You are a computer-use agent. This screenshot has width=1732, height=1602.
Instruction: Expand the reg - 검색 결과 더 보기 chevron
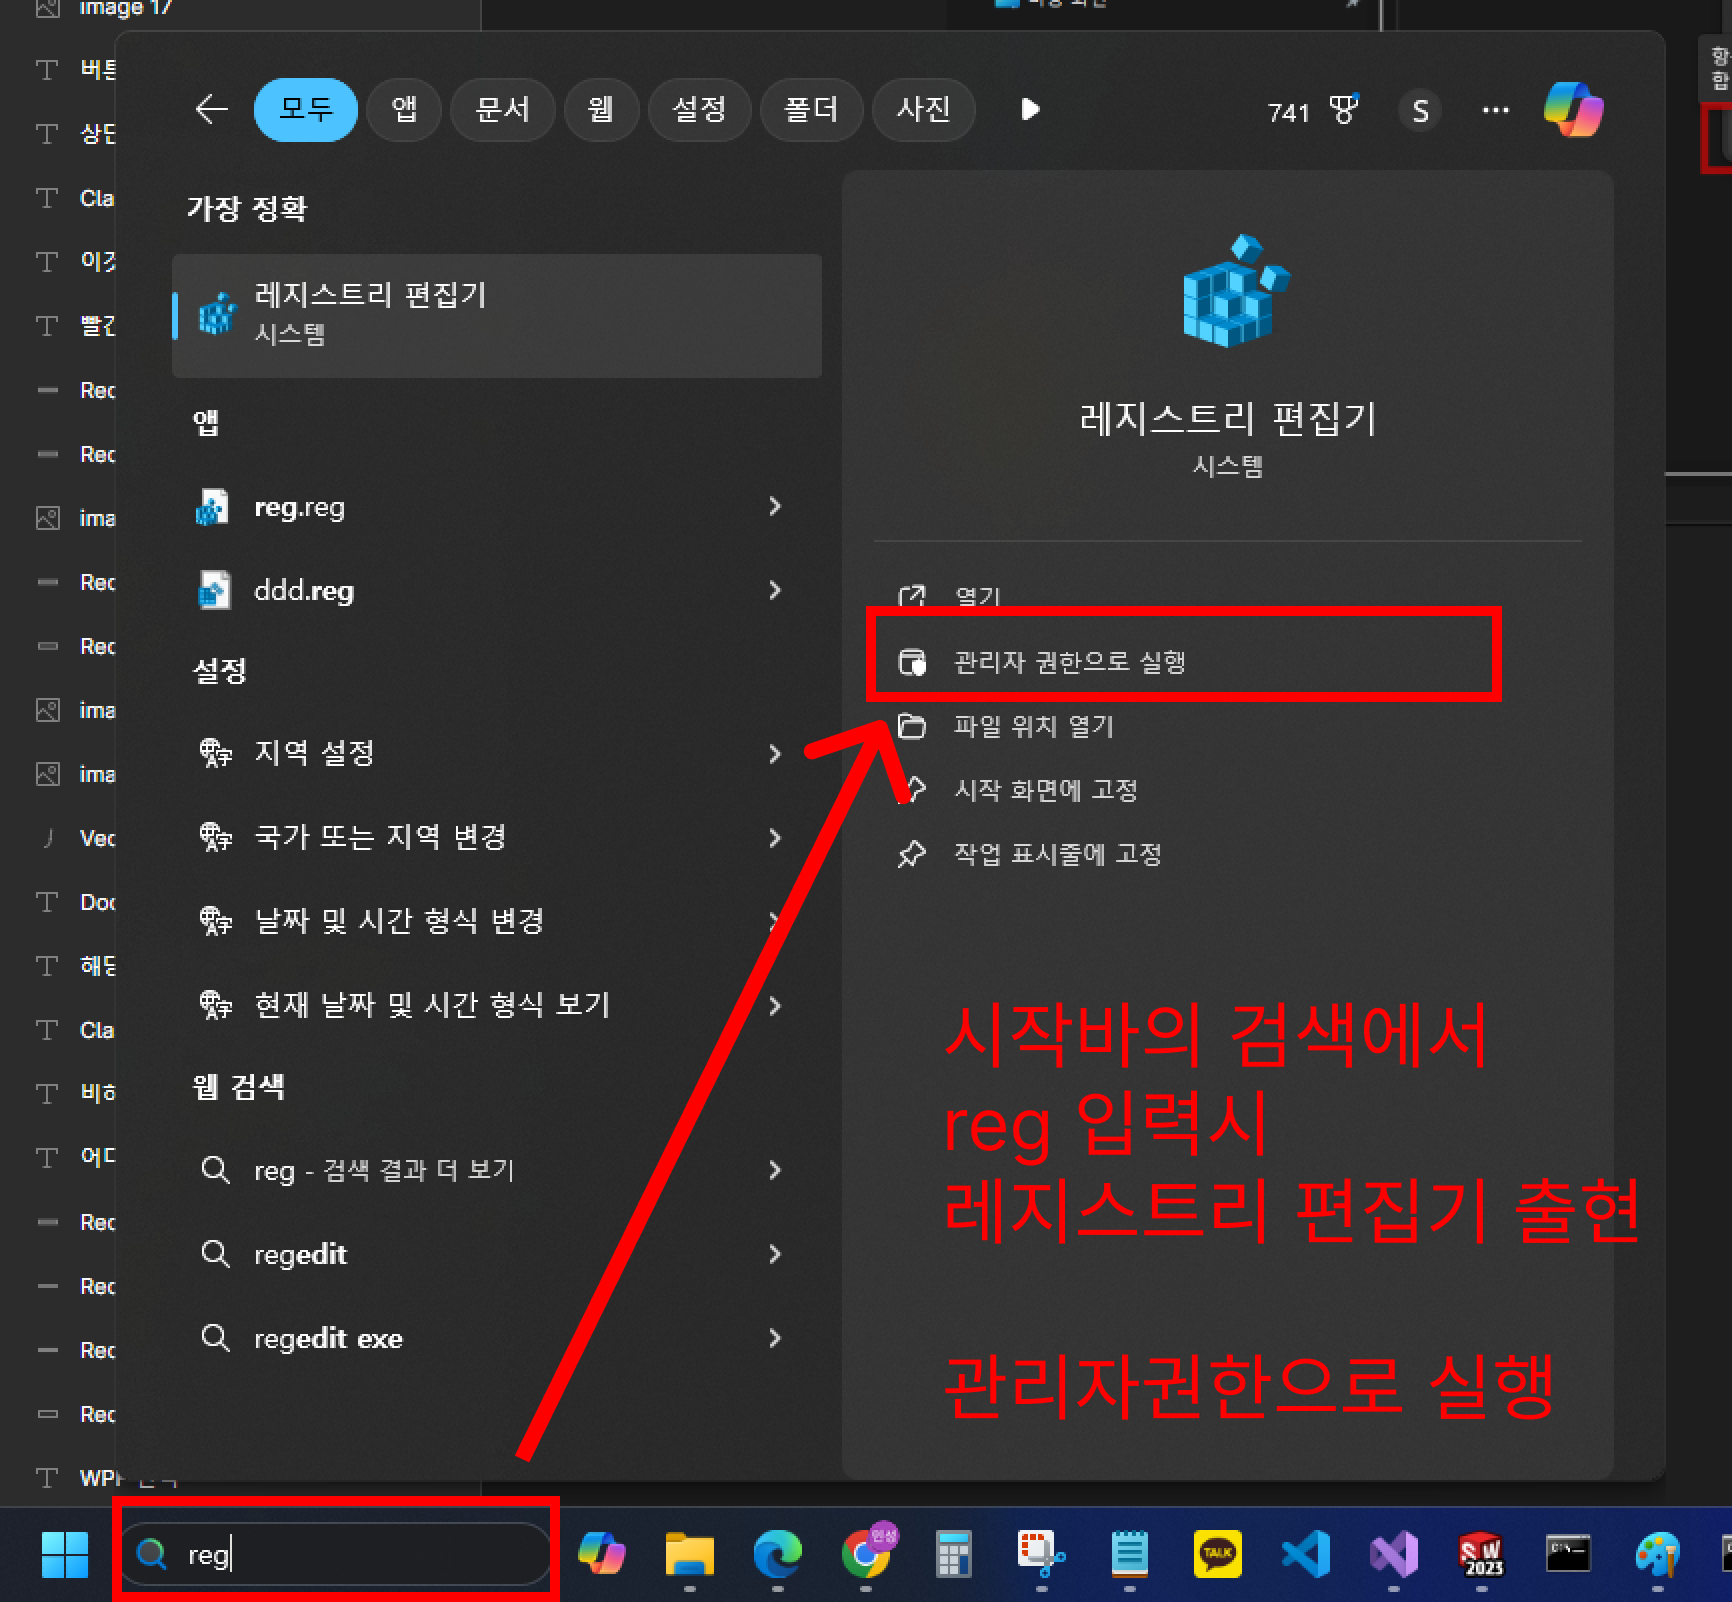click(x=775, y=1170)
